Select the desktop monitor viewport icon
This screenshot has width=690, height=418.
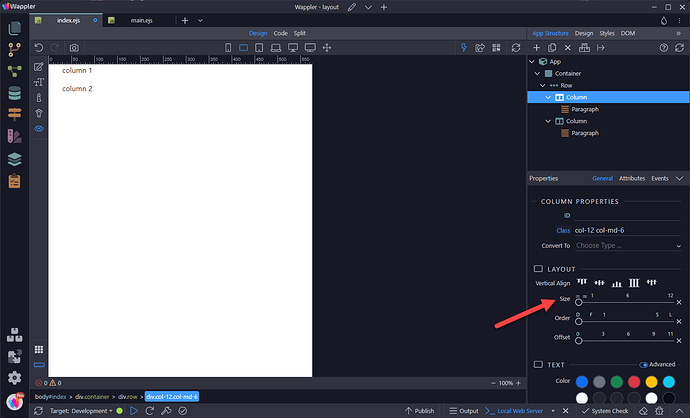click(x=293, y=48)
